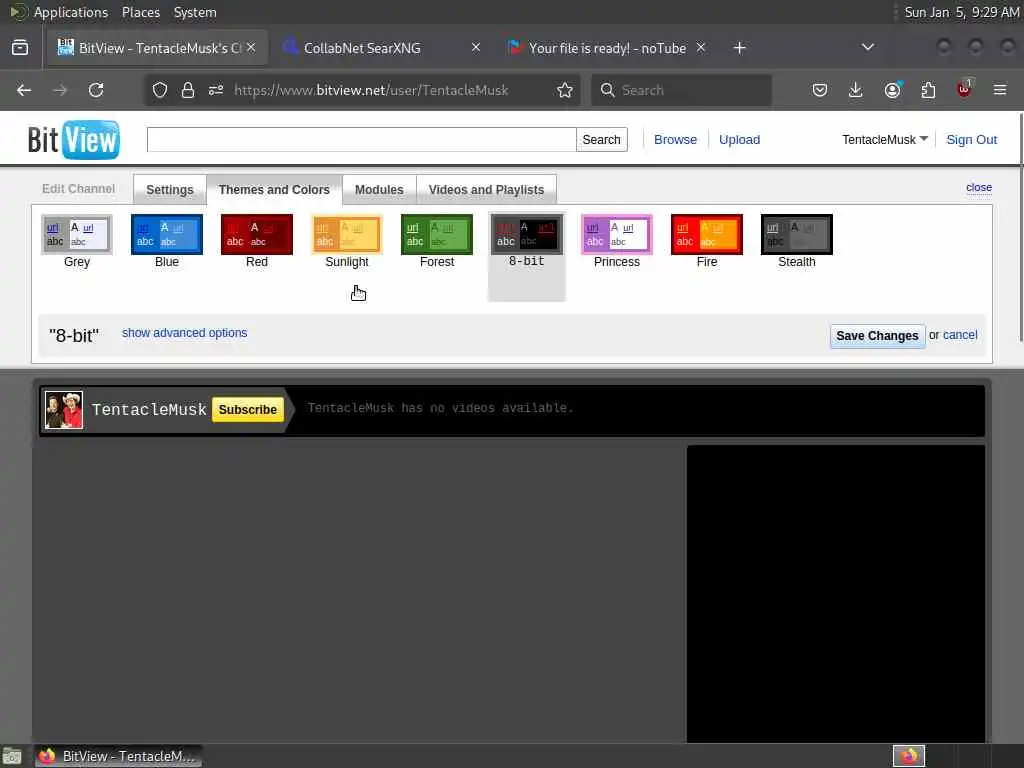Screen dimensions: 1024x768
Task: Sign Out of BitView
Action: click(971, 140)
